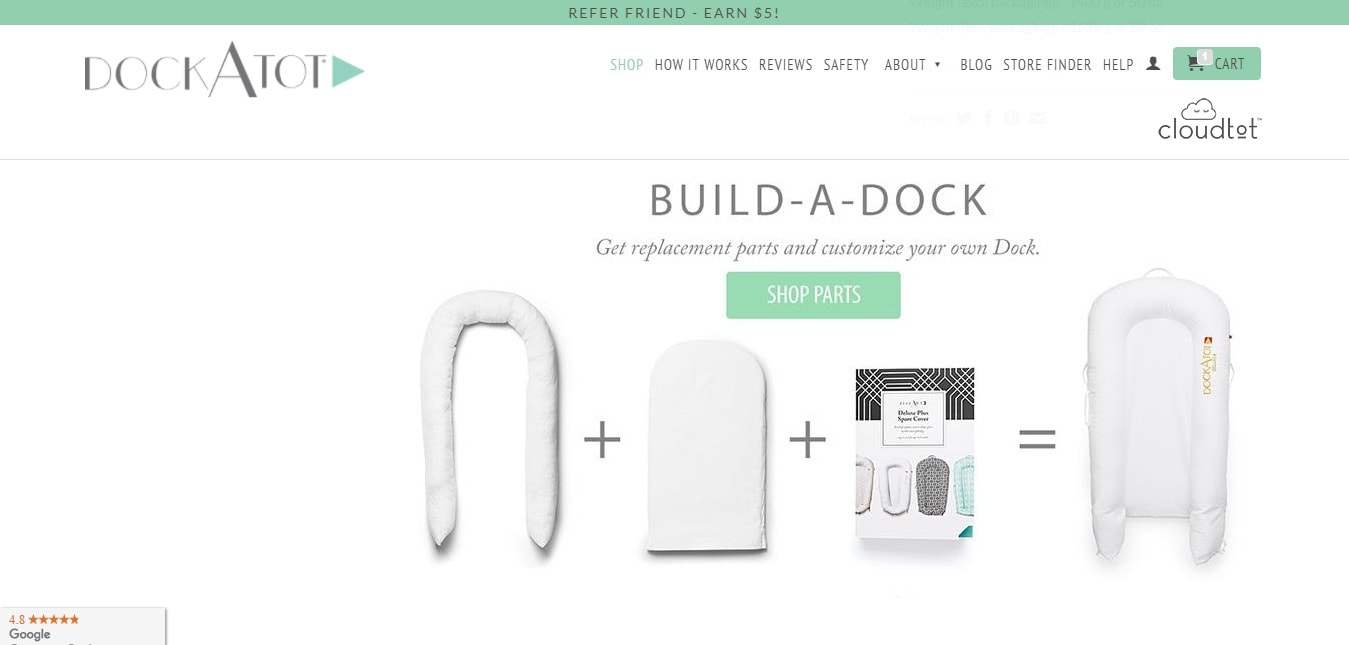
Task: Open the Shop menu item
Action: click(627, 65)
